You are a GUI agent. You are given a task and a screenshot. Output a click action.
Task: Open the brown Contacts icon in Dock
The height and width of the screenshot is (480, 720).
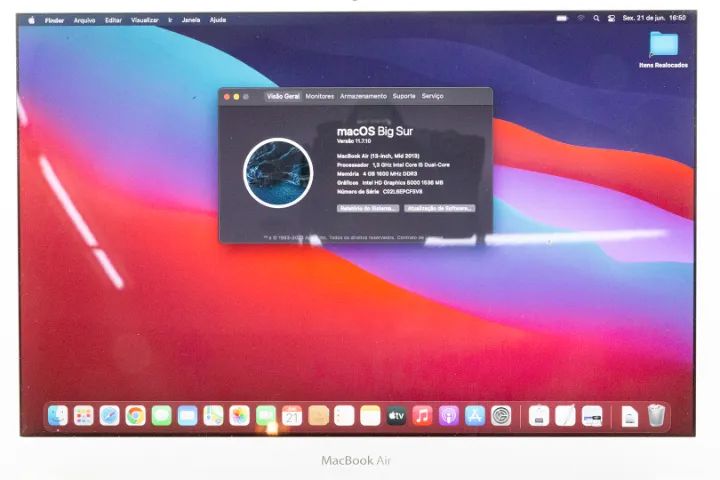tap(318, 416)
